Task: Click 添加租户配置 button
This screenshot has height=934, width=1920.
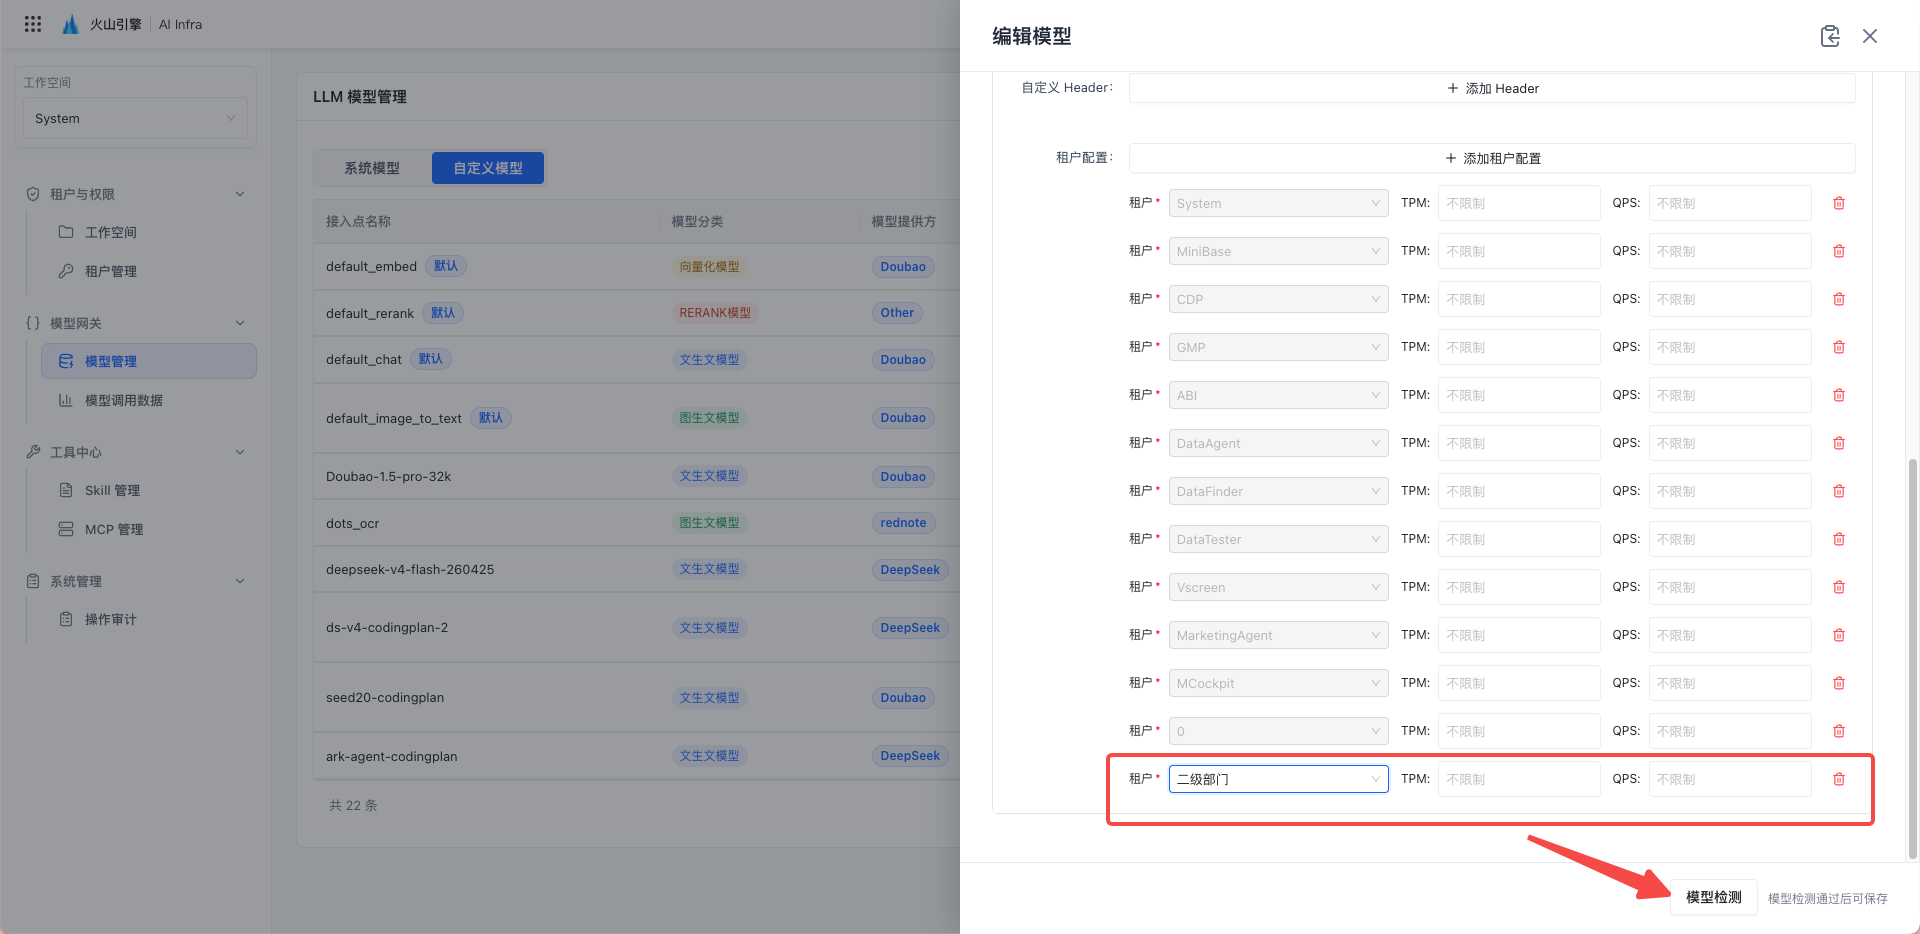Action: tap(1492, 158)
